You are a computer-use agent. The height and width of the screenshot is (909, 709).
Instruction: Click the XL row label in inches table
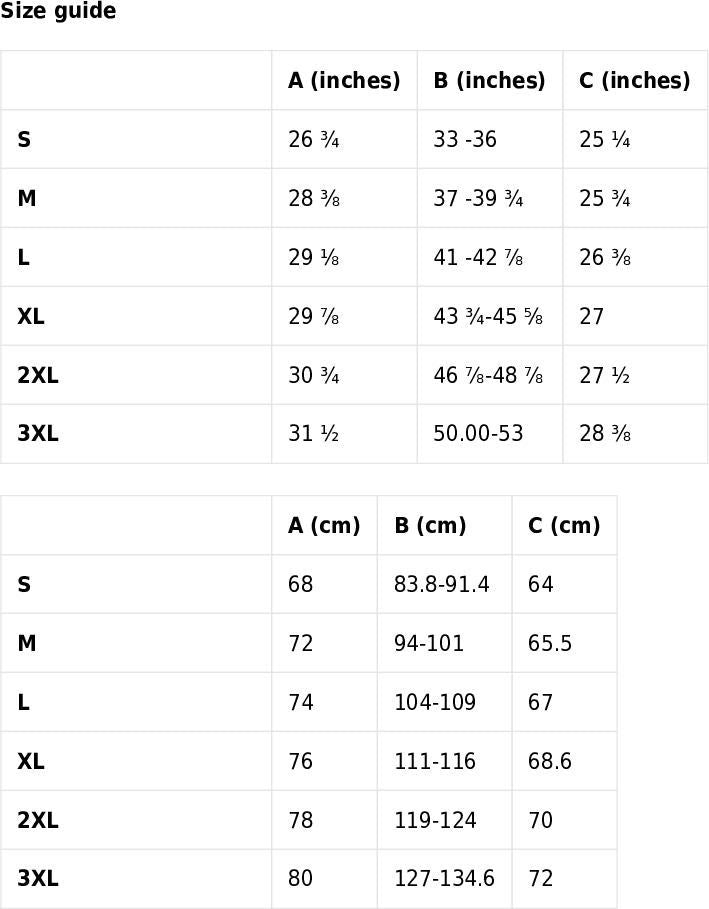(x=31, y=317)
